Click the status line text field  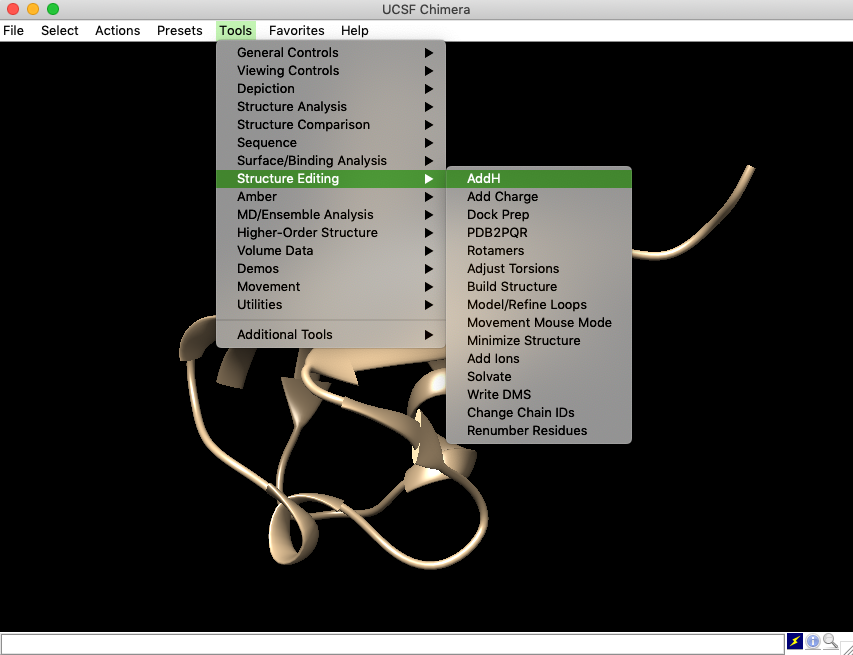[x=392, y=643]
